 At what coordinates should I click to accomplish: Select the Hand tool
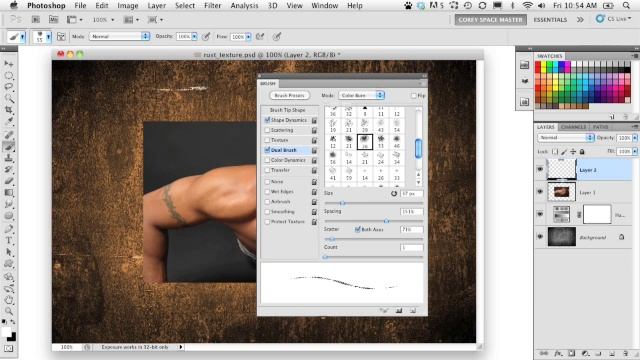coord(9,300)
